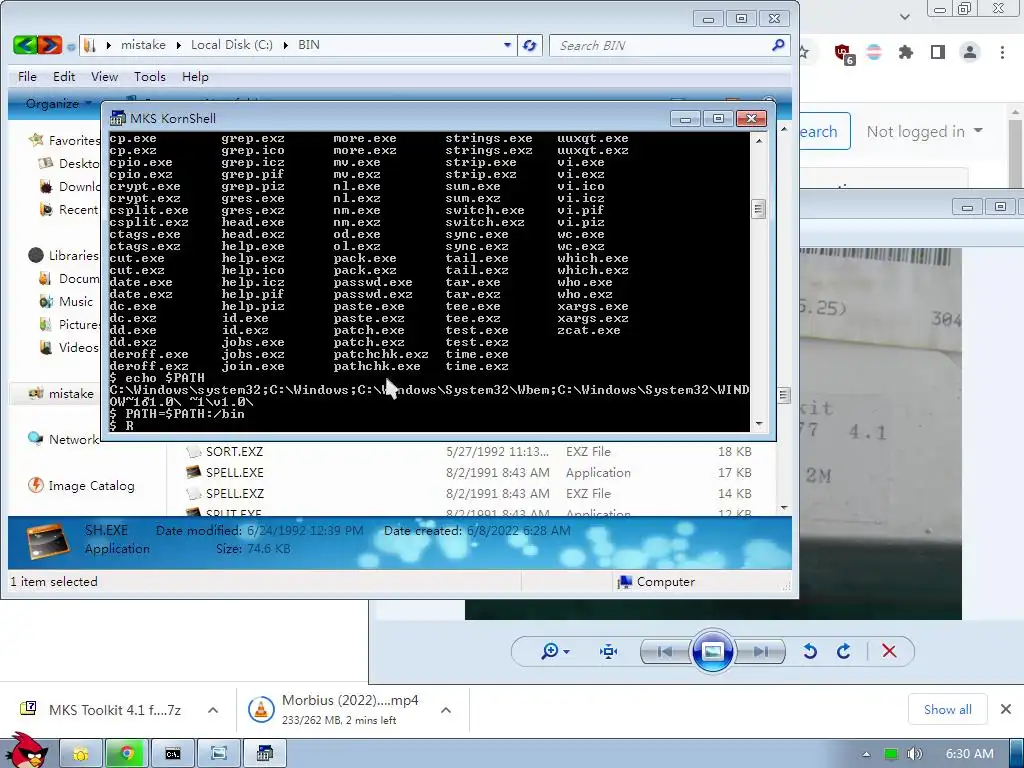Screen dimensions: 1024x768
Task: Show hidden tray icons arrow
Action: (x=867, y=754)
